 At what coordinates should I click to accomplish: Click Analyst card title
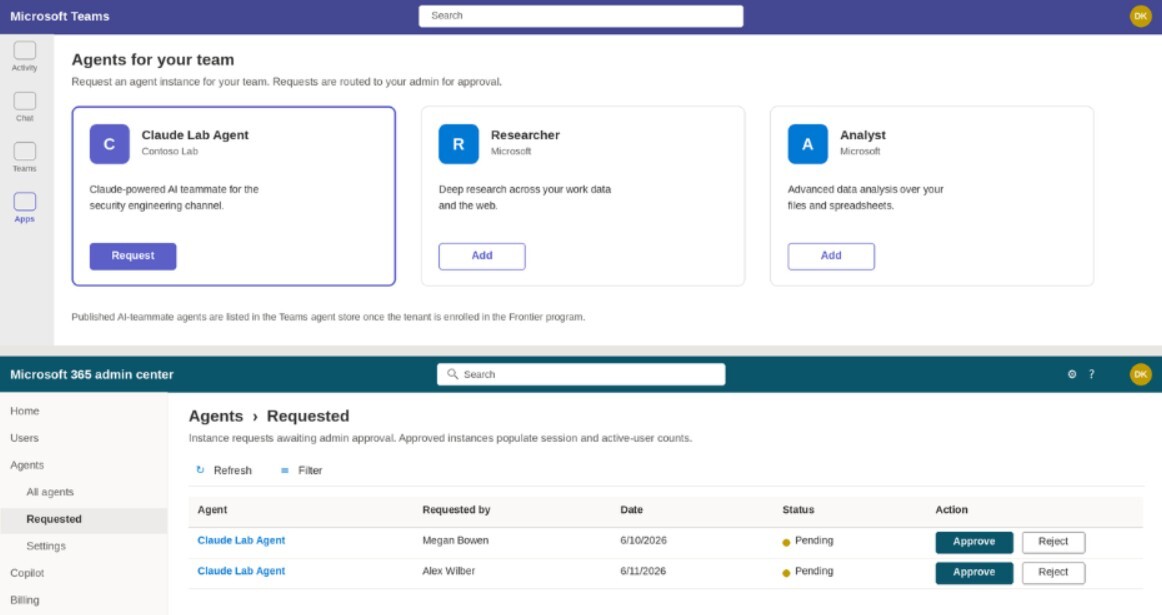point(863,135)
